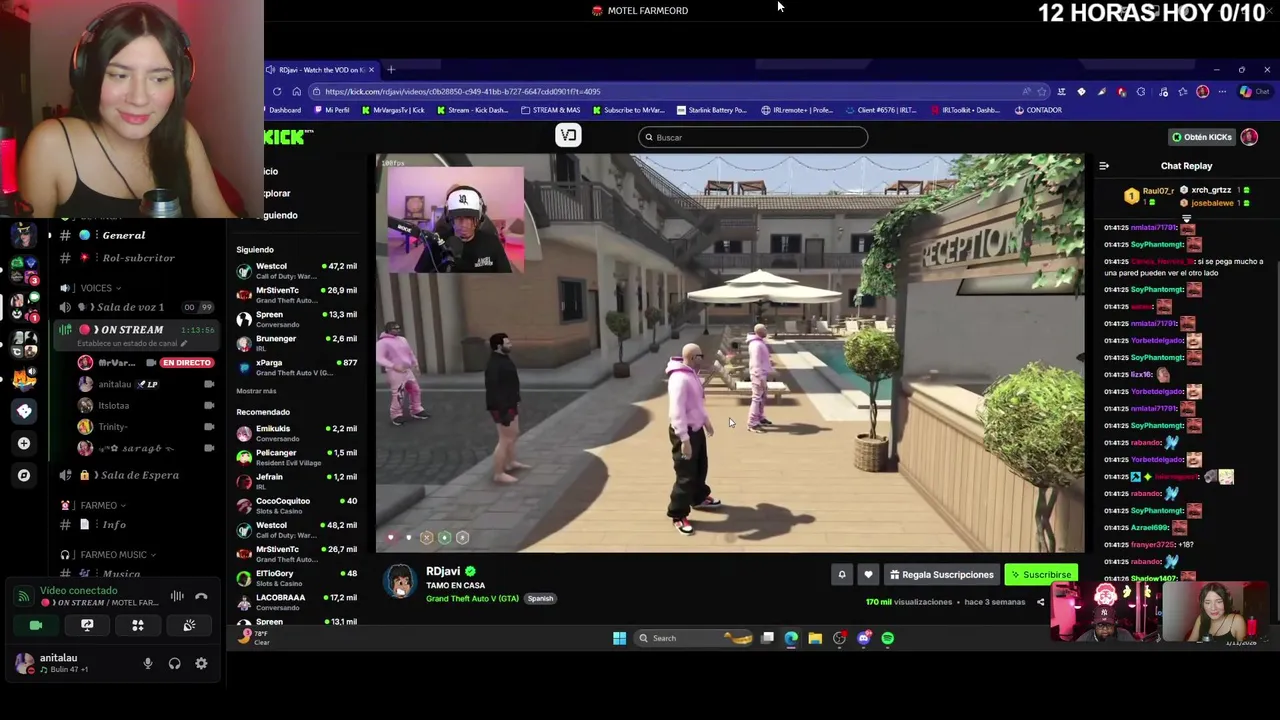Collapse the FARMEO MUSIC category

[108, 555]
